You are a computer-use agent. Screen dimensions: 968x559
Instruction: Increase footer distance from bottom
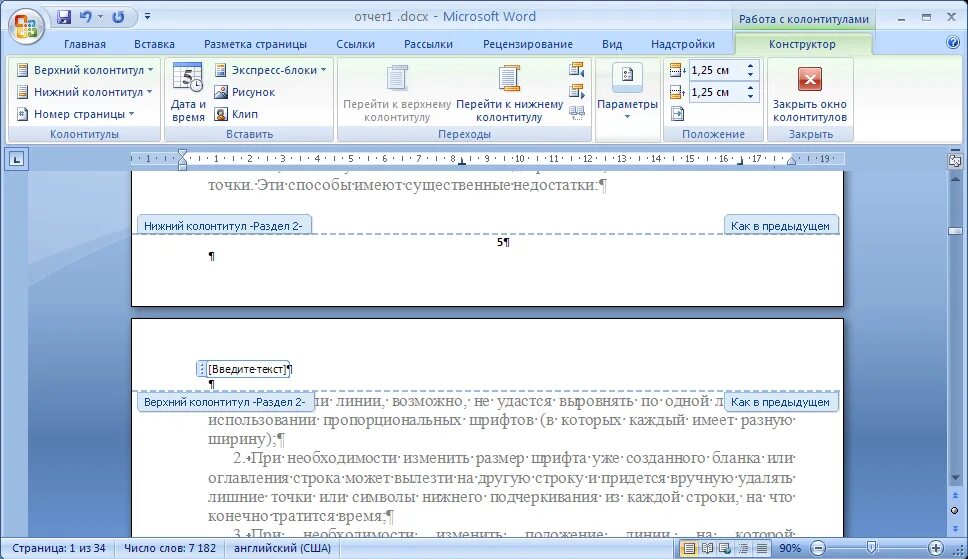751,88
